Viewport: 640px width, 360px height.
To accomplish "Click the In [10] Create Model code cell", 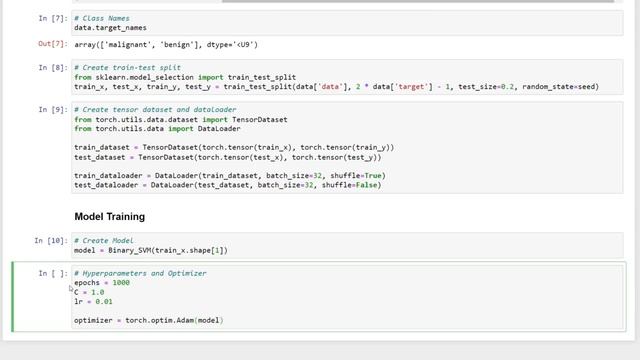I will coord(347,245).
